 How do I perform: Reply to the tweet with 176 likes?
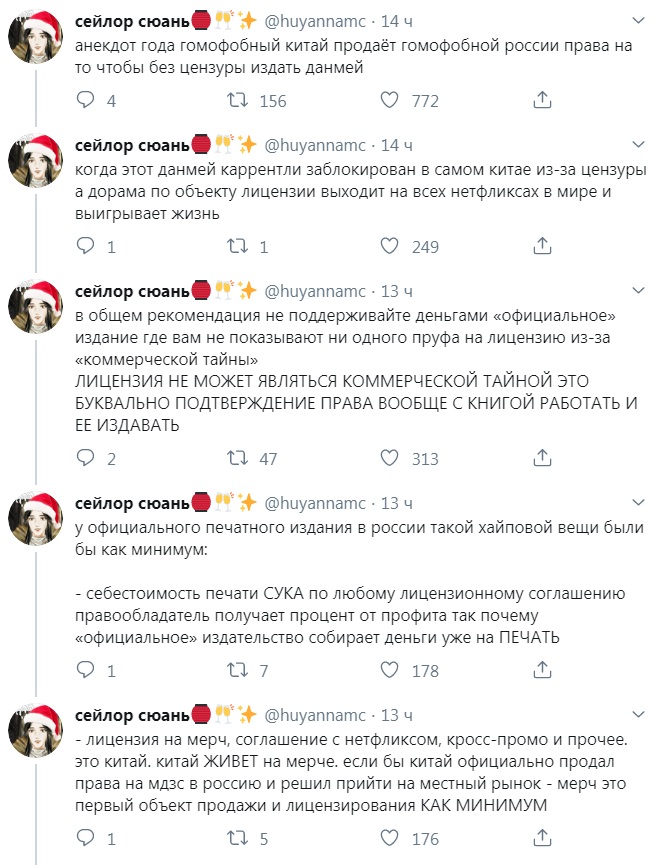click(x=86, y=839)
